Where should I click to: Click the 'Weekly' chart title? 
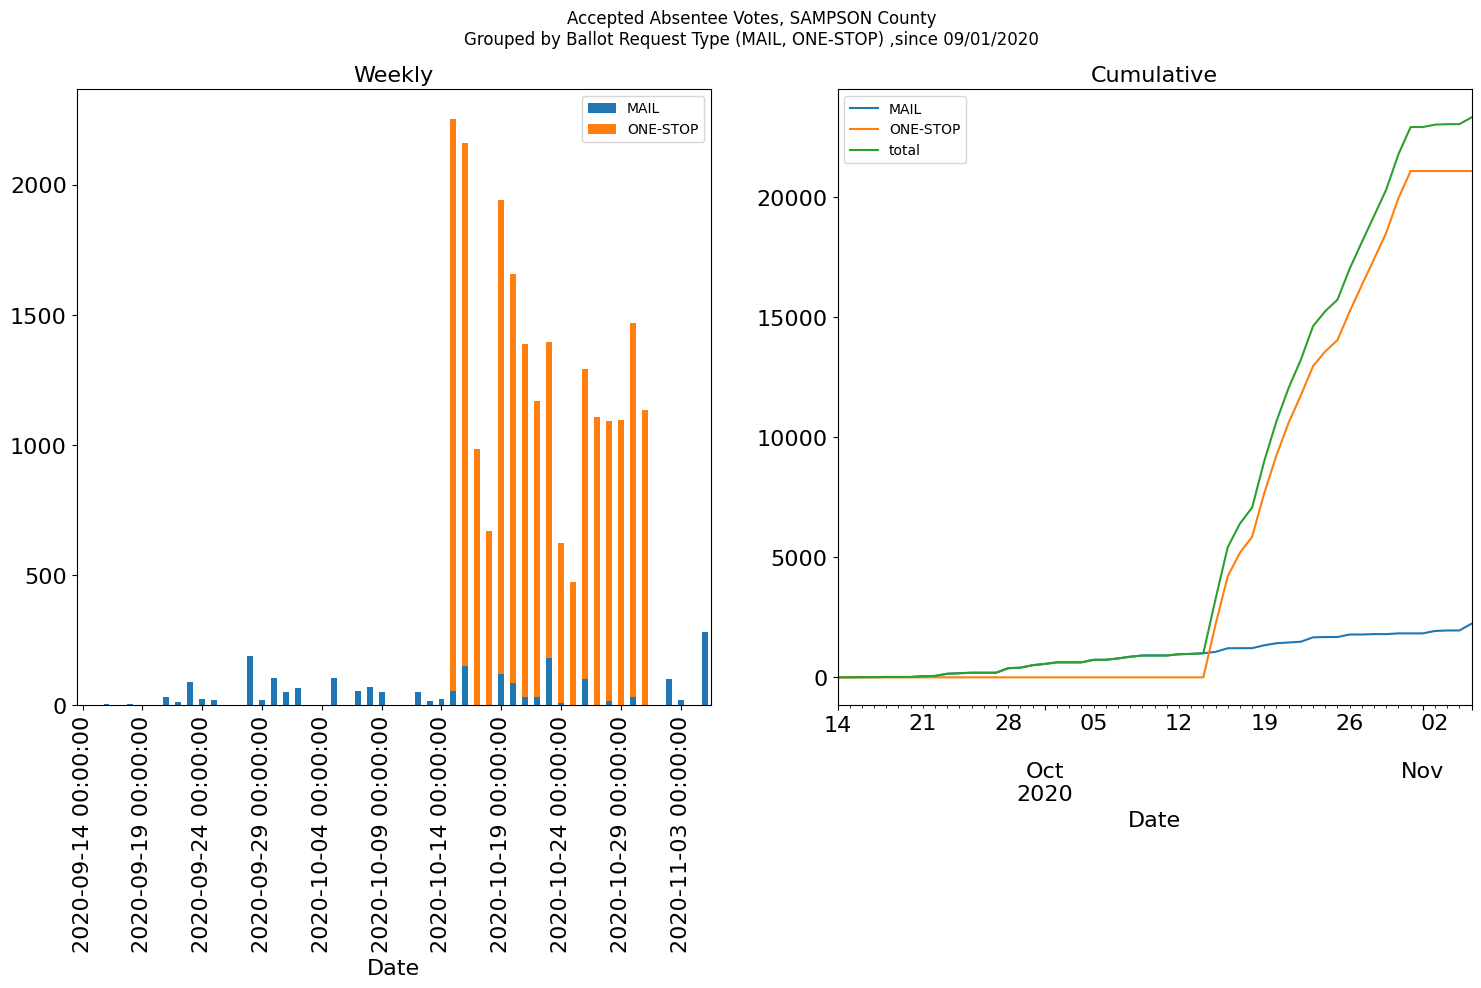pos(393,75)
